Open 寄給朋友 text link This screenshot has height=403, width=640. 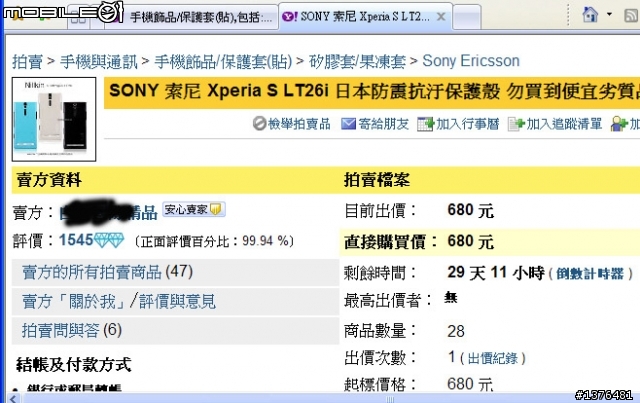(384, 124)
